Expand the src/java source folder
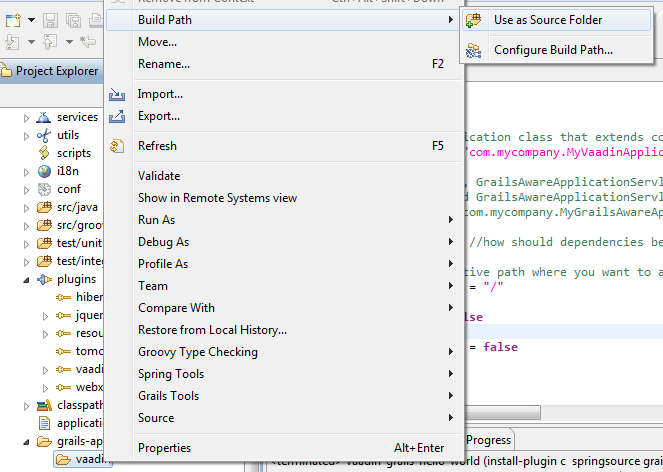Viewport: 663px width, 472px height. [26, 208]
